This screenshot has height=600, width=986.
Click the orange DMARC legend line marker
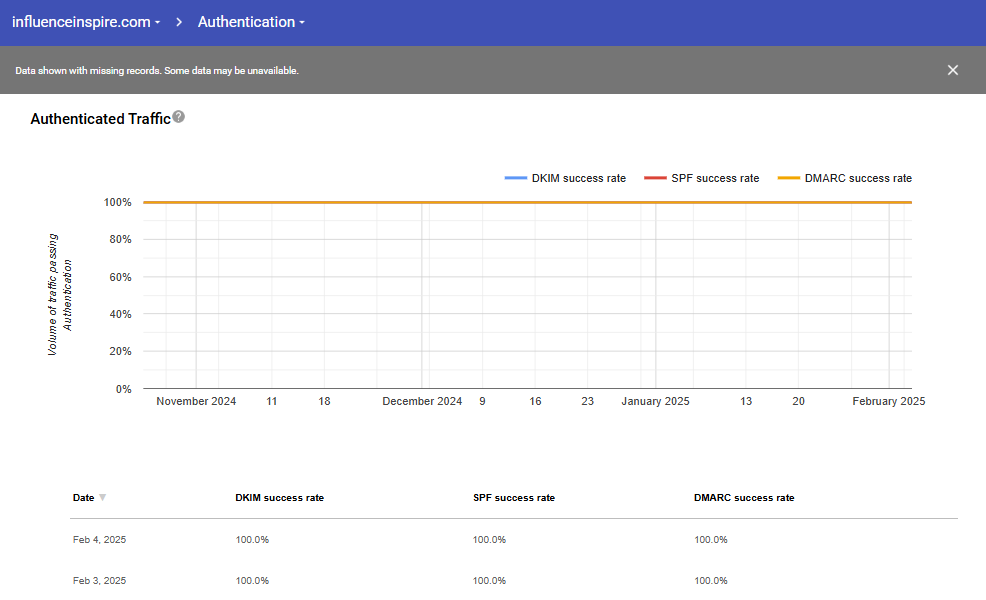point(789,178)
